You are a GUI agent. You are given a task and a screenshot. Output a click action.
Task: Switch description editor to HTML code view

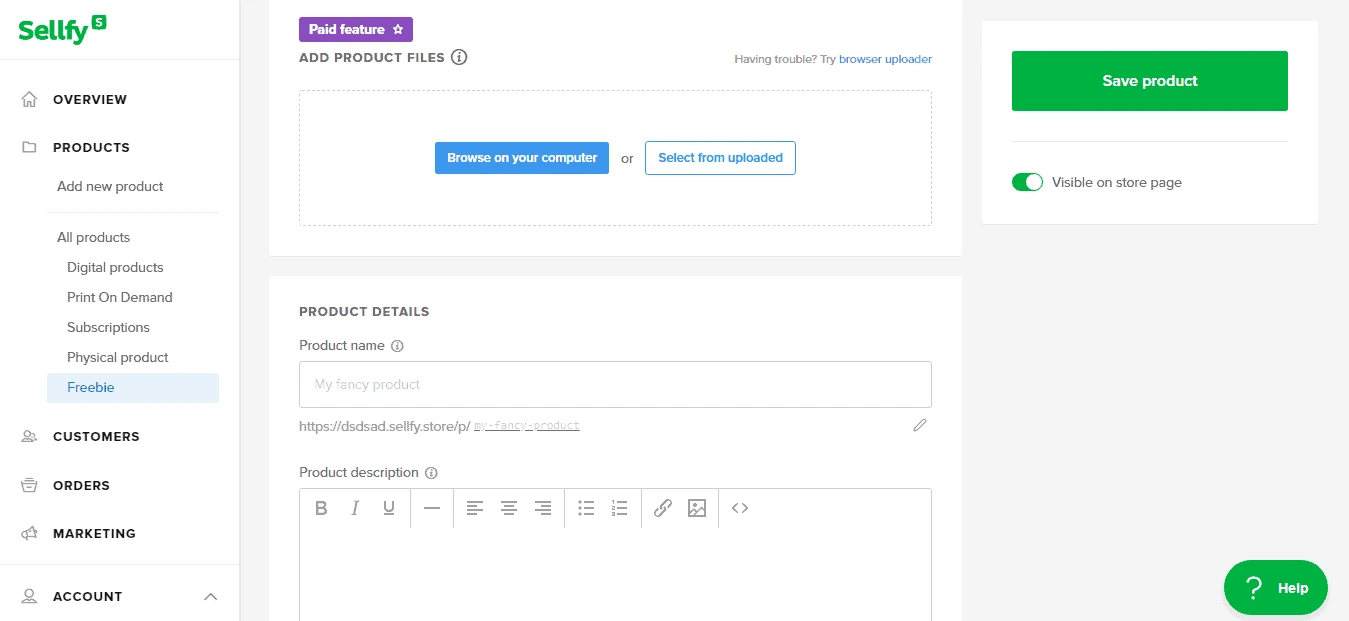click(x=739, y=508)
